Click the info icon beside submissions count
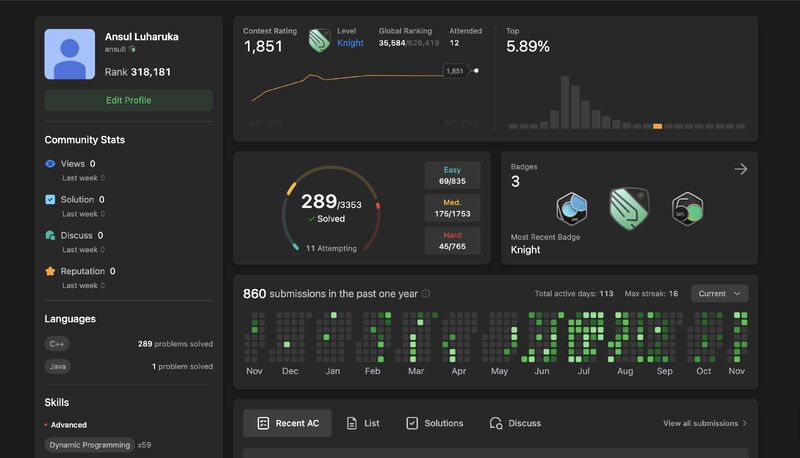Viewport: 800px width, 458px height. tap(426, 294)
